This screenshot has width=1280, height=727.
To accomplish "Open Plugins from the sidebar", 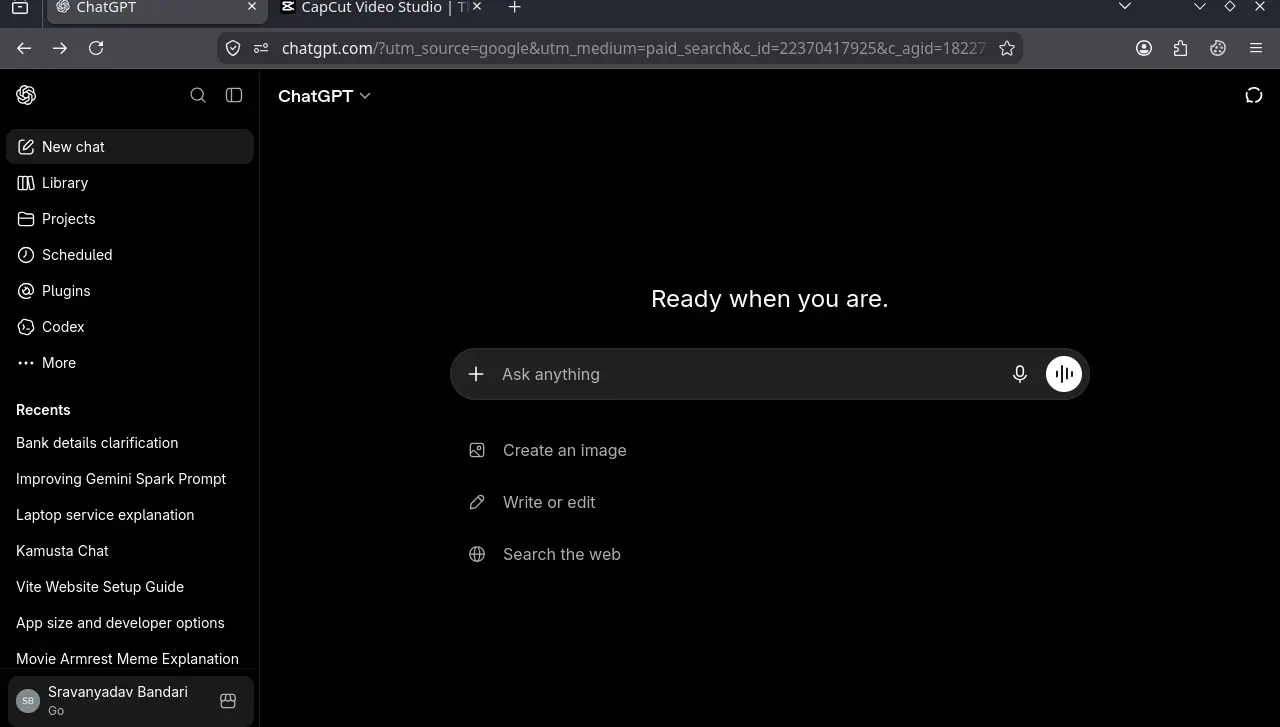I will (x=130, y=291).
